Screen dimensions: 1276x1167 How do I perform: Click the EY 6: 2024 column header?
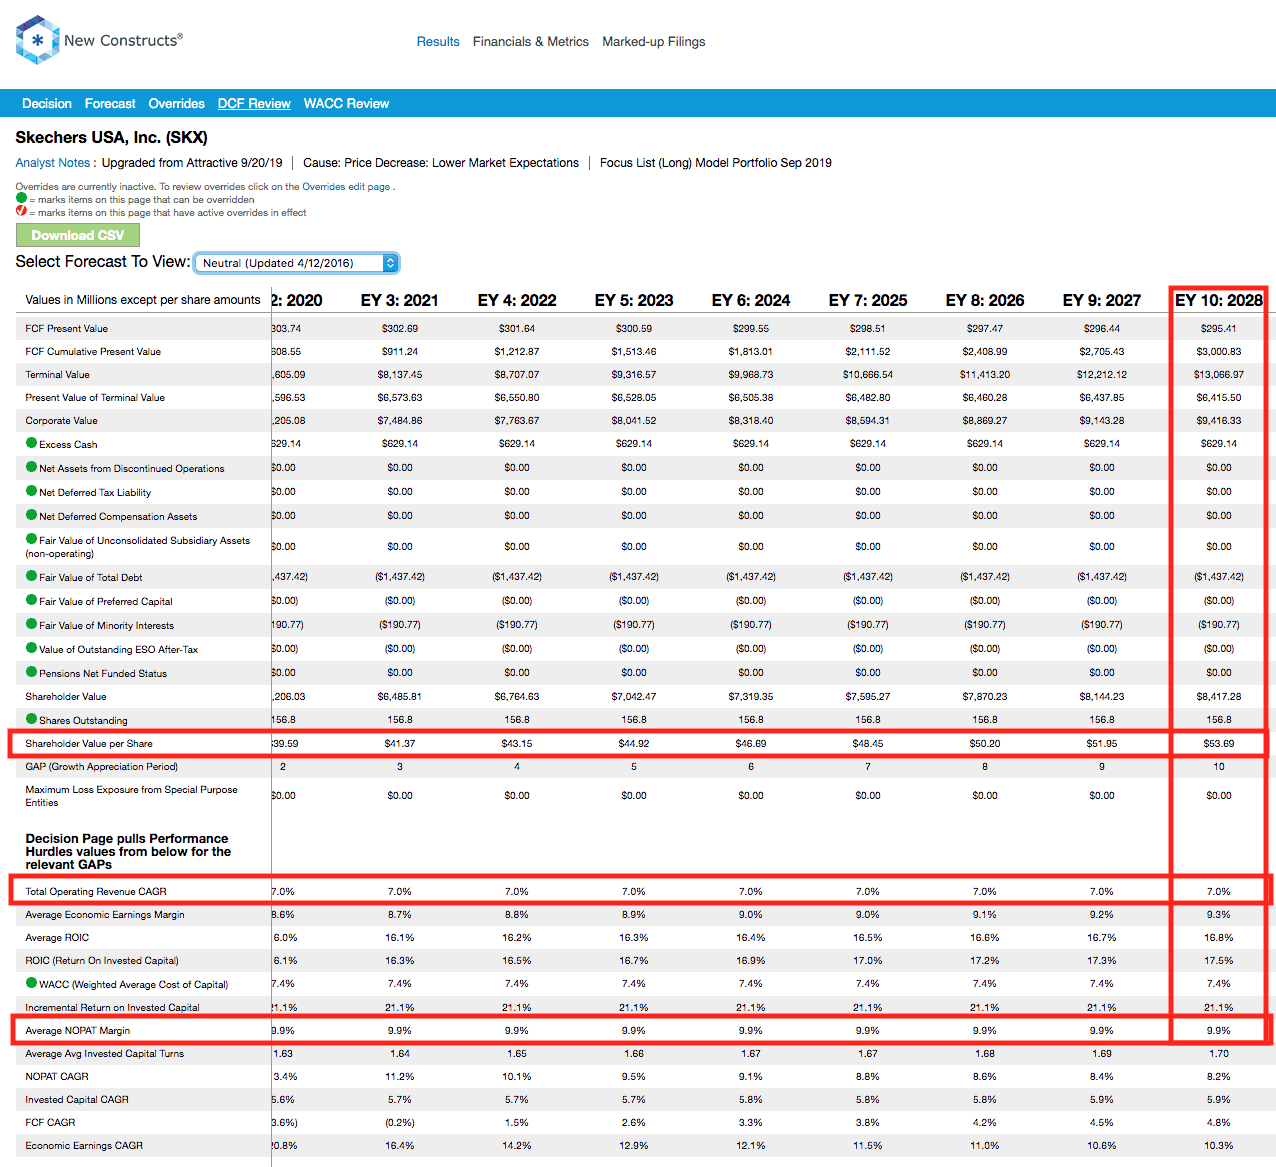tap(751, 300)
